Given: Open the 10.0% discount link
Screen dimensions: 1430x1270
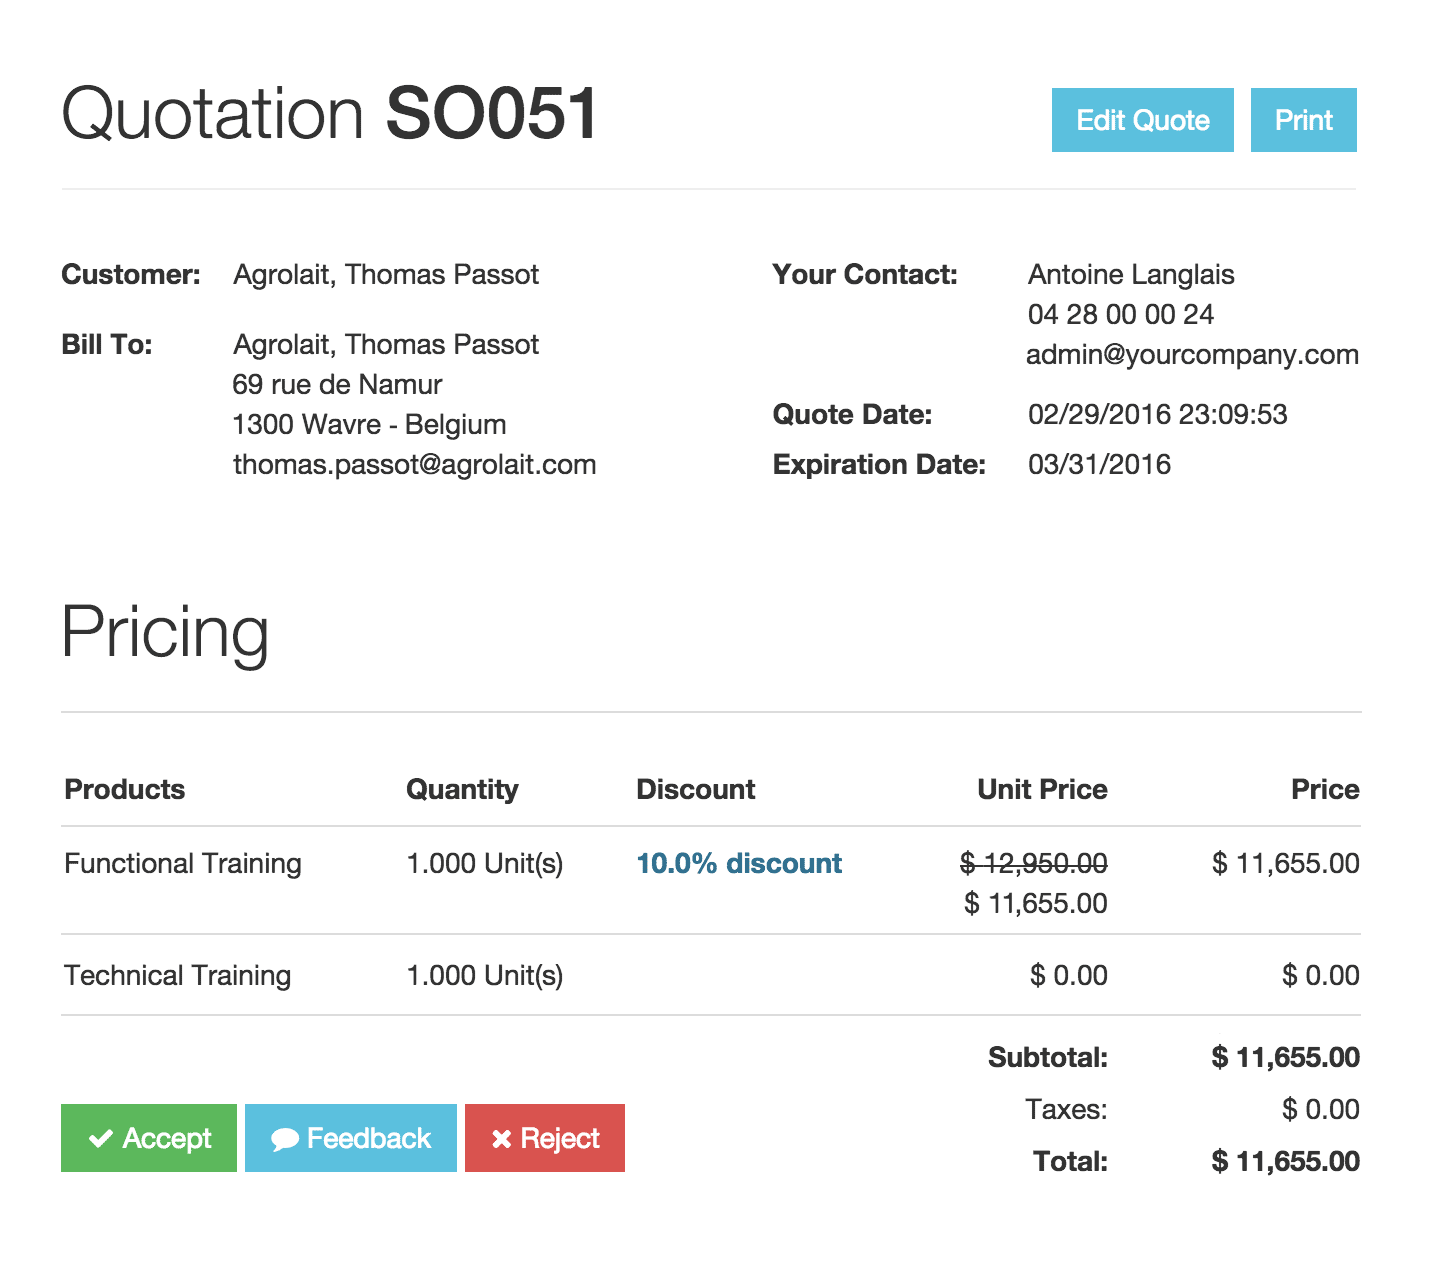Looking at the screenshot, I should click(738, 863).
